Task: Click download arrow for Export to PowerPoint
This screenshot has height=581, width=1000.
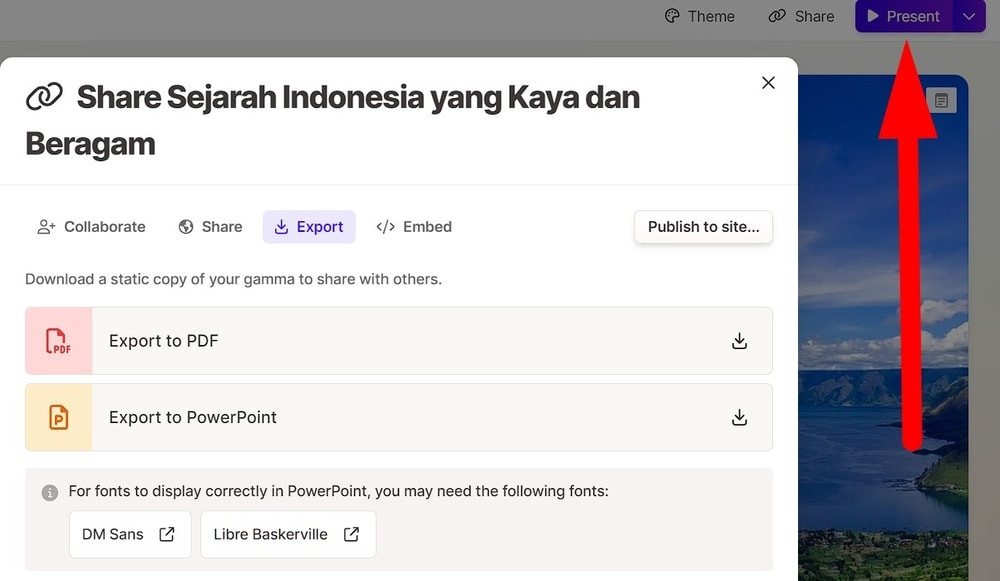Action: coord(739,418)
